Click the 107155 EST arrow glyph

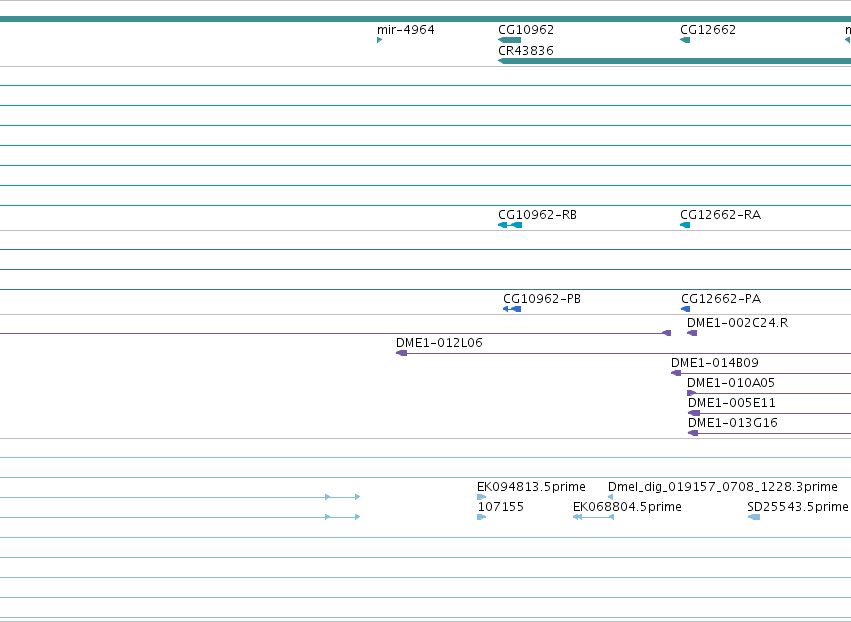click(481, 517)
